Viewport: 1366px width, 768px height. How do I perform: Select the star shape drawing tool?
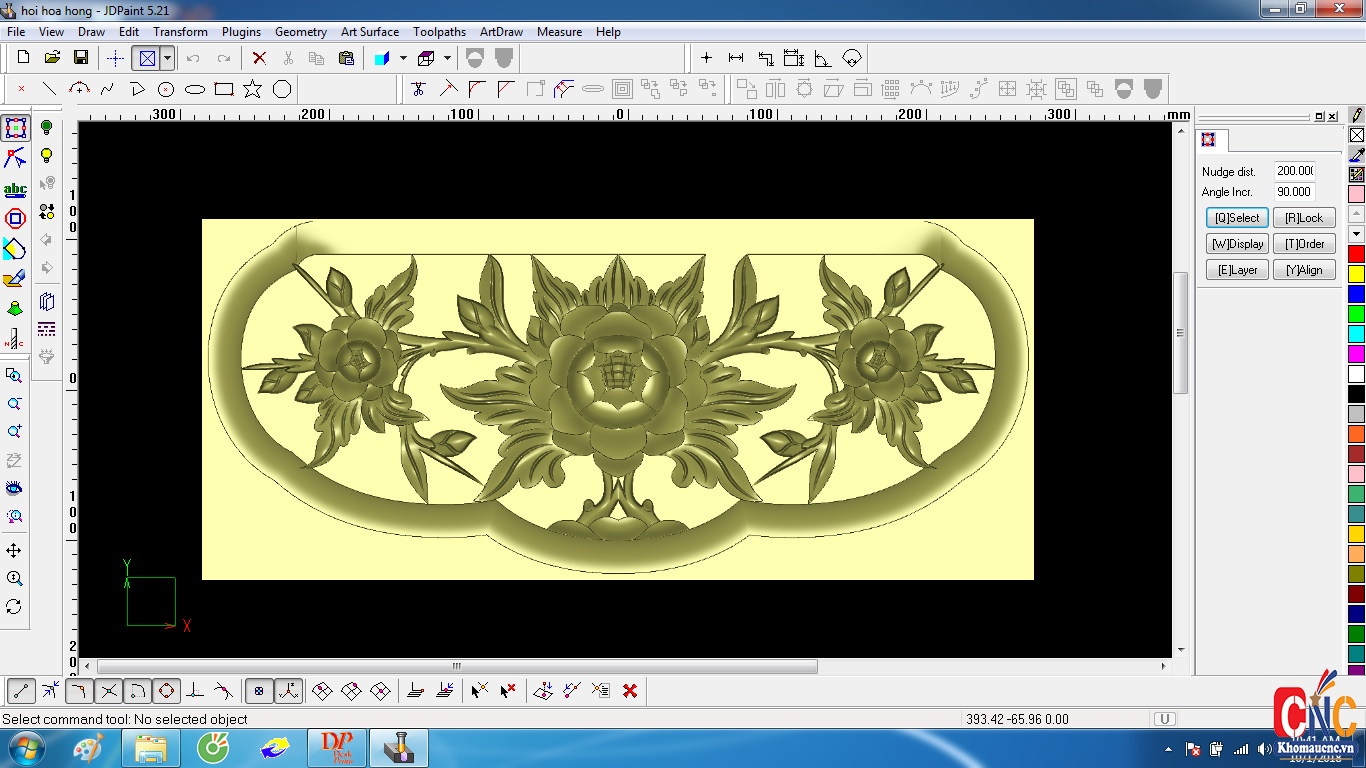[x=252, y=89]
